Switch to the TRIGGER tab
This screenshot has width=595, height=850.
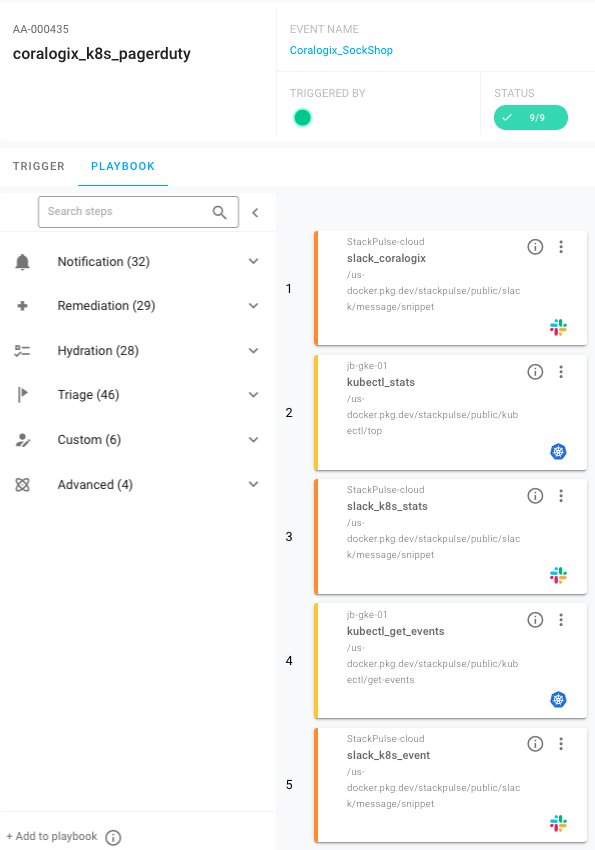tap(39, 166)
